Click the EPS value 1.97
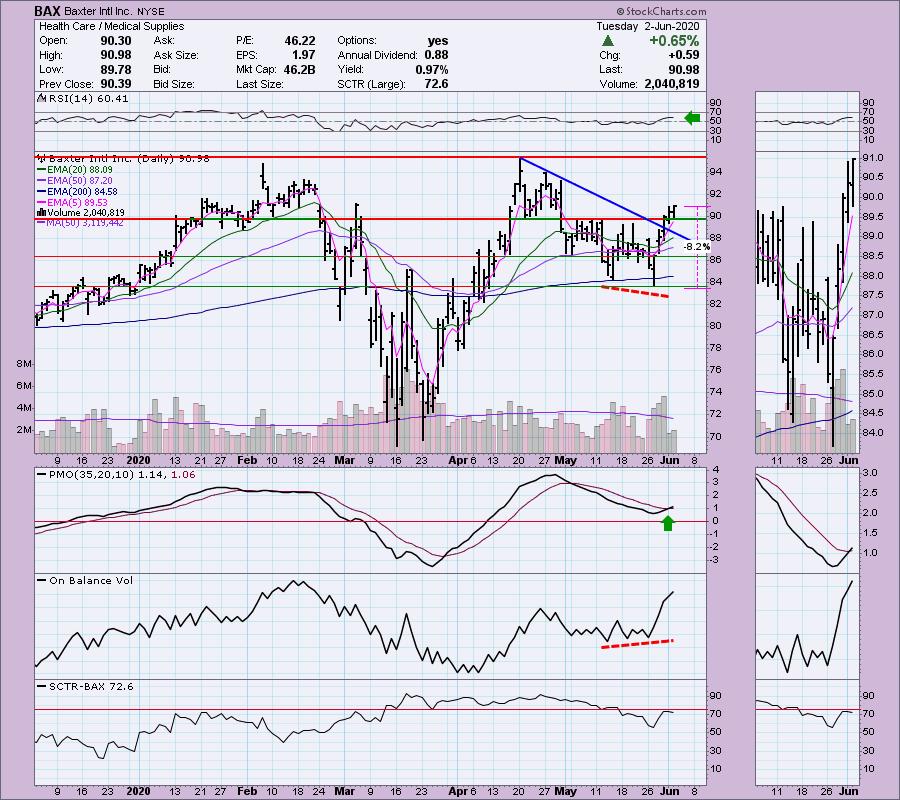Screen dimensions: 900x800 tap(304, 55)
